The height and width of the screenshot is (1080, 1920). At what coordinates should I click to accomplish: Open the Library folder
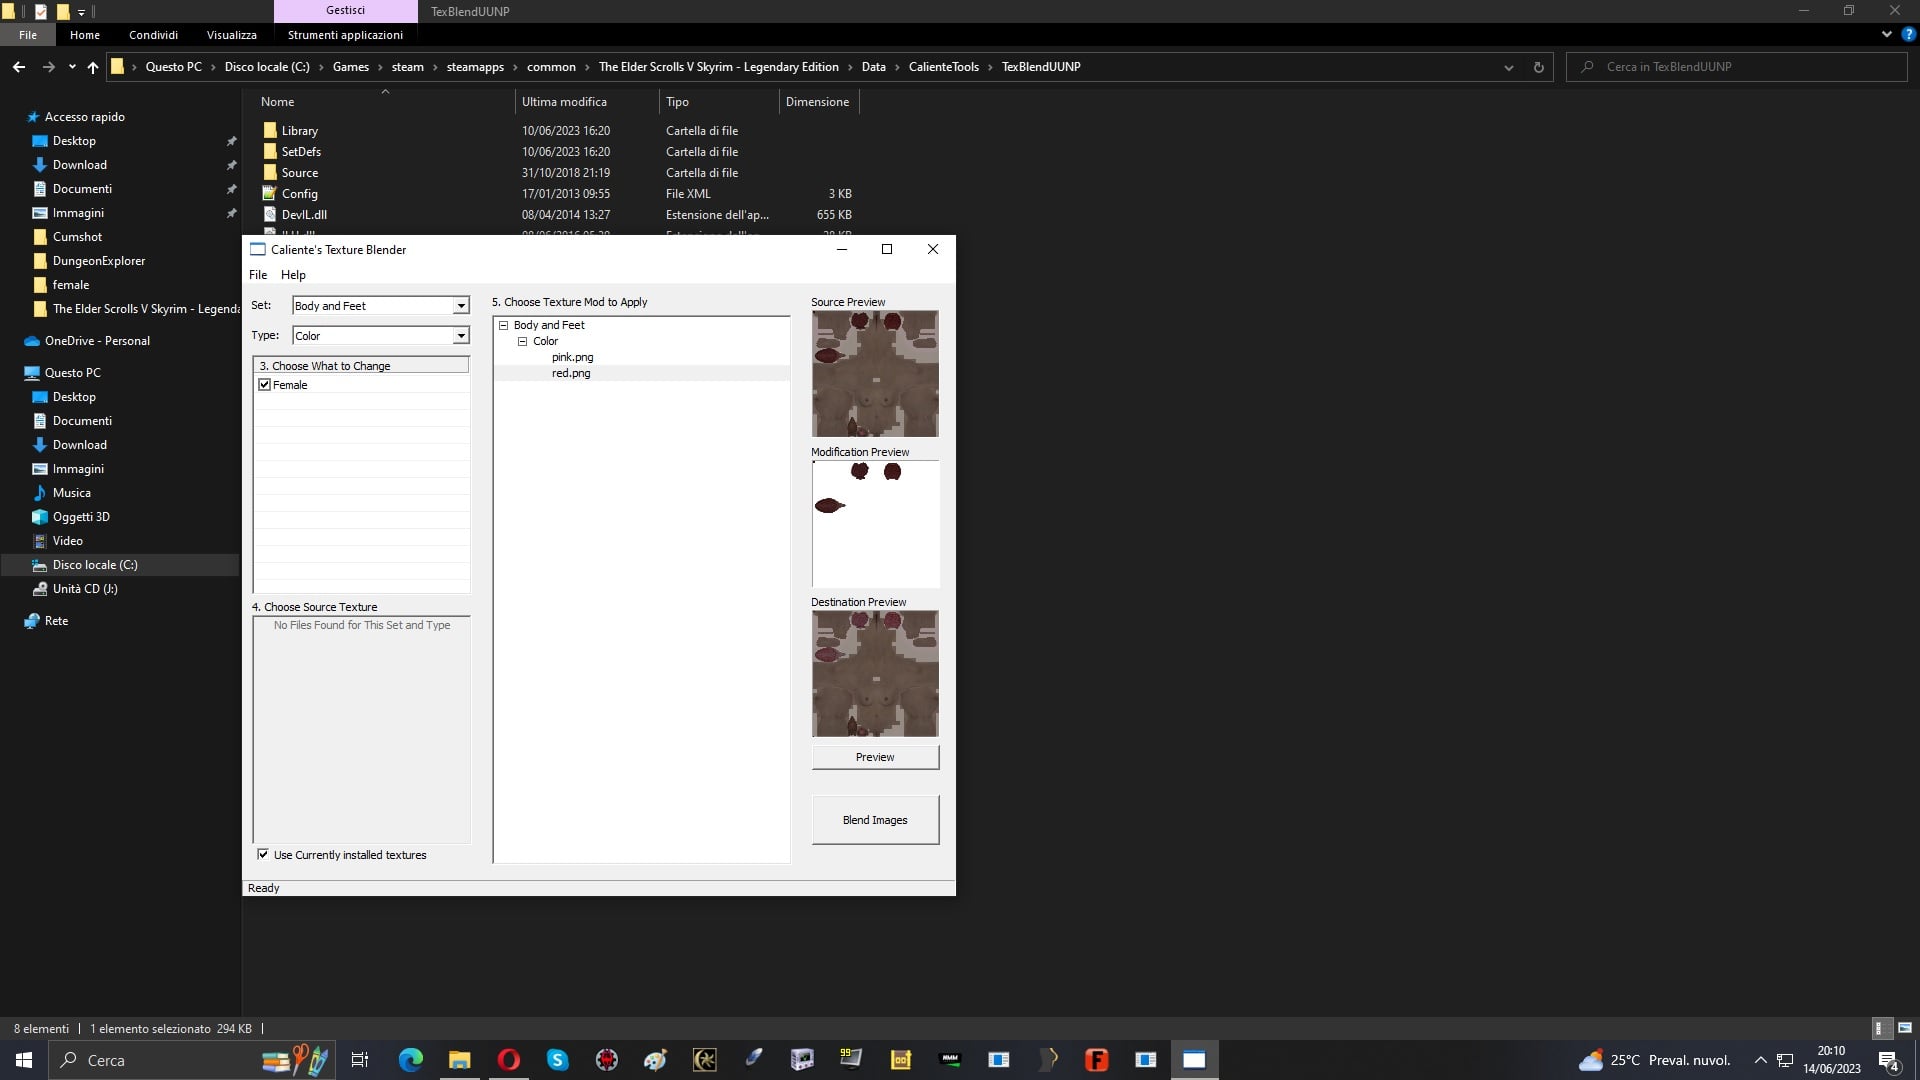point(299,131)
